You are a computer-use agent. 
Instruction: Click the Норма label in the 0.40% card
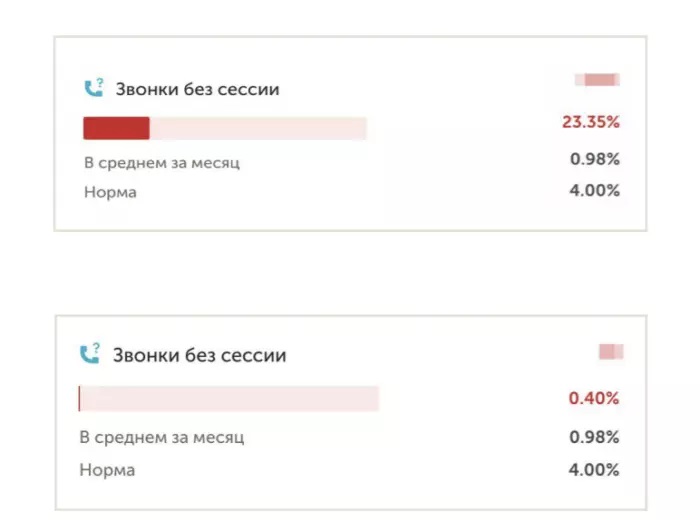point(107,469)
